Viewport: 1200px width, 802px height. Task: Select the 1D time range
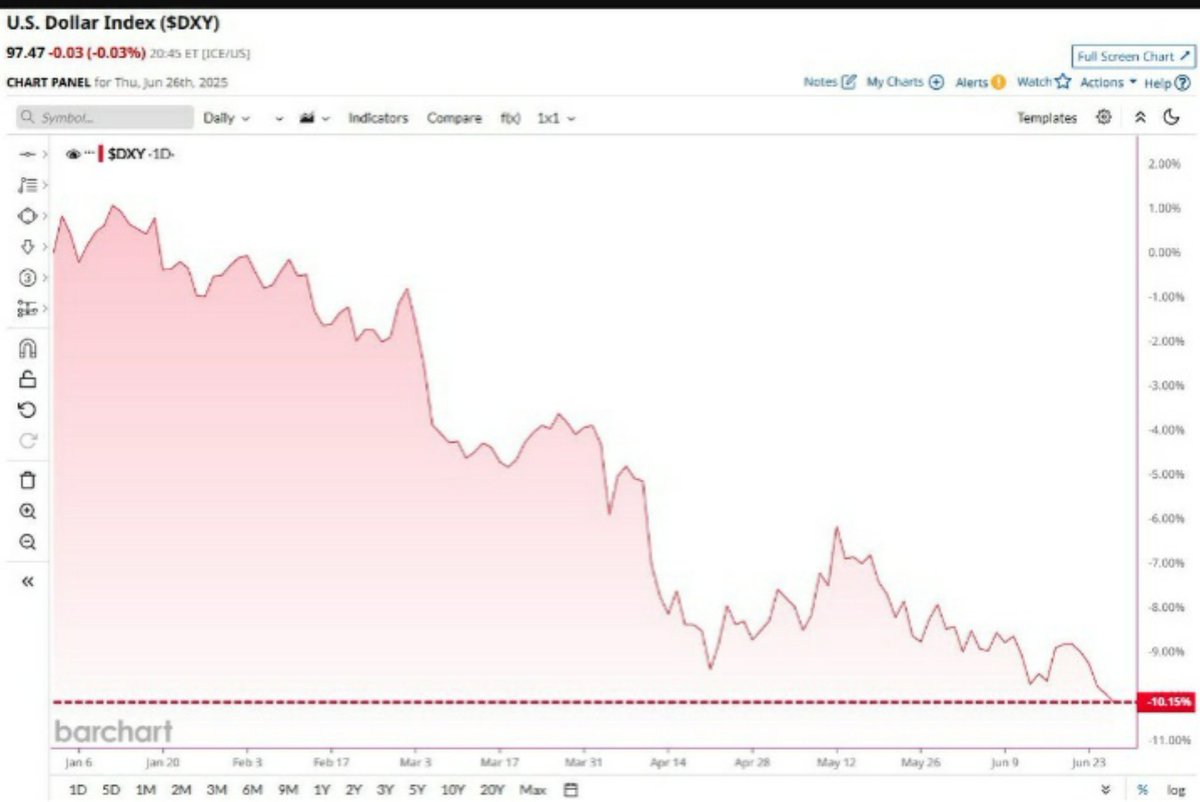78,790
